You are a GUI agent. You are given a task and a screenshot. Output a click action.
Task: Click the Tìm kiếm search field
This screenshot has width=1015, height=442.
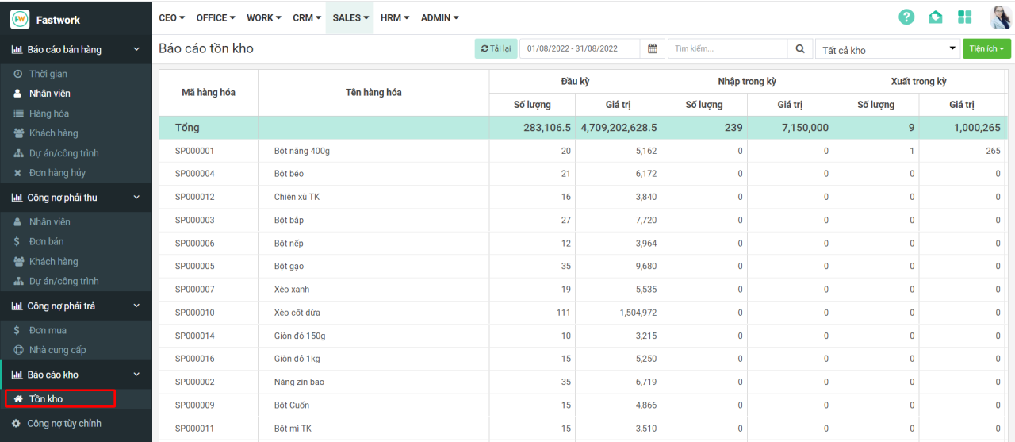click(727, 49)
